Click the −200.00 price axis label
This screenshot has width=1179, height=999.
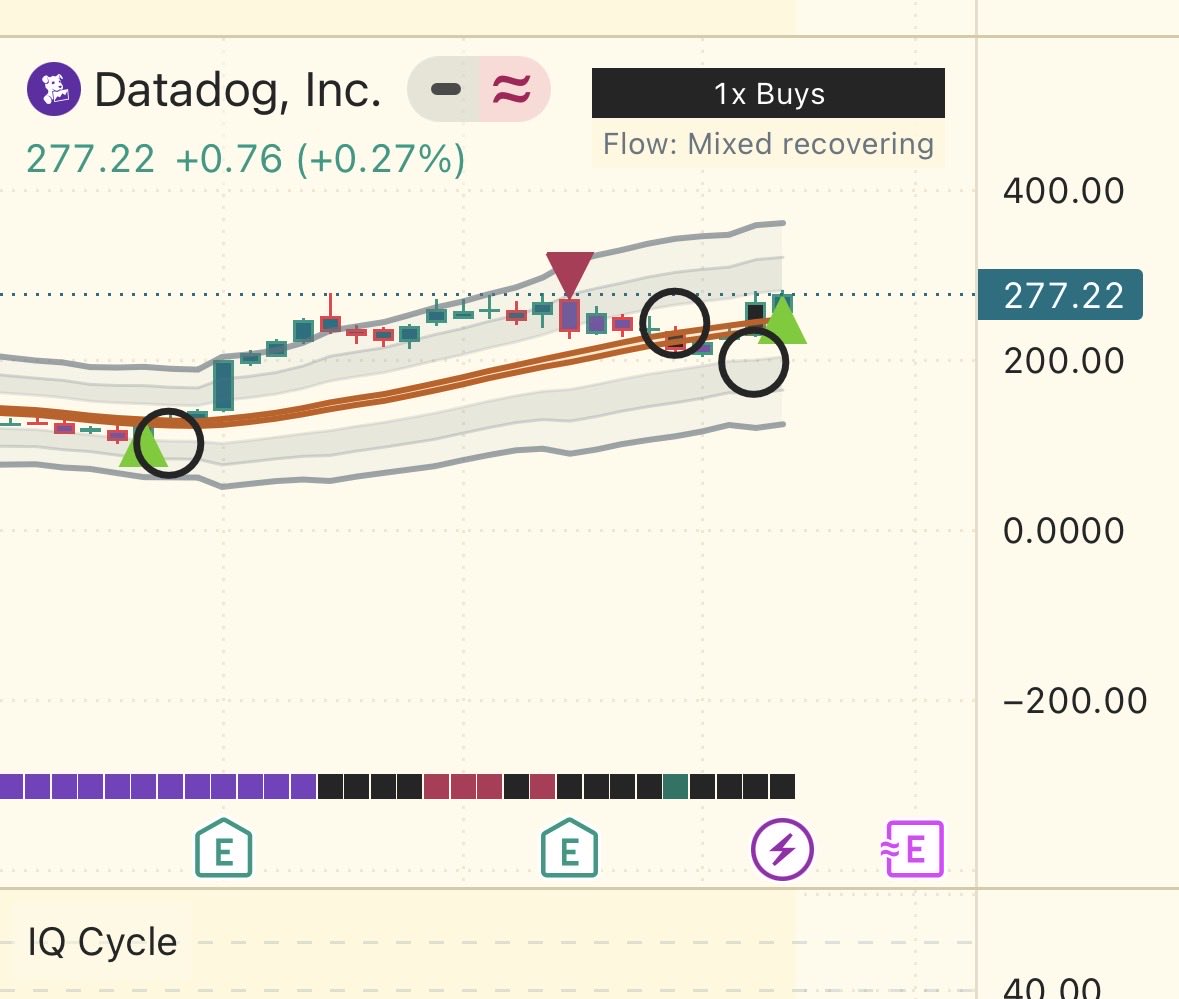click(1075, 701)
